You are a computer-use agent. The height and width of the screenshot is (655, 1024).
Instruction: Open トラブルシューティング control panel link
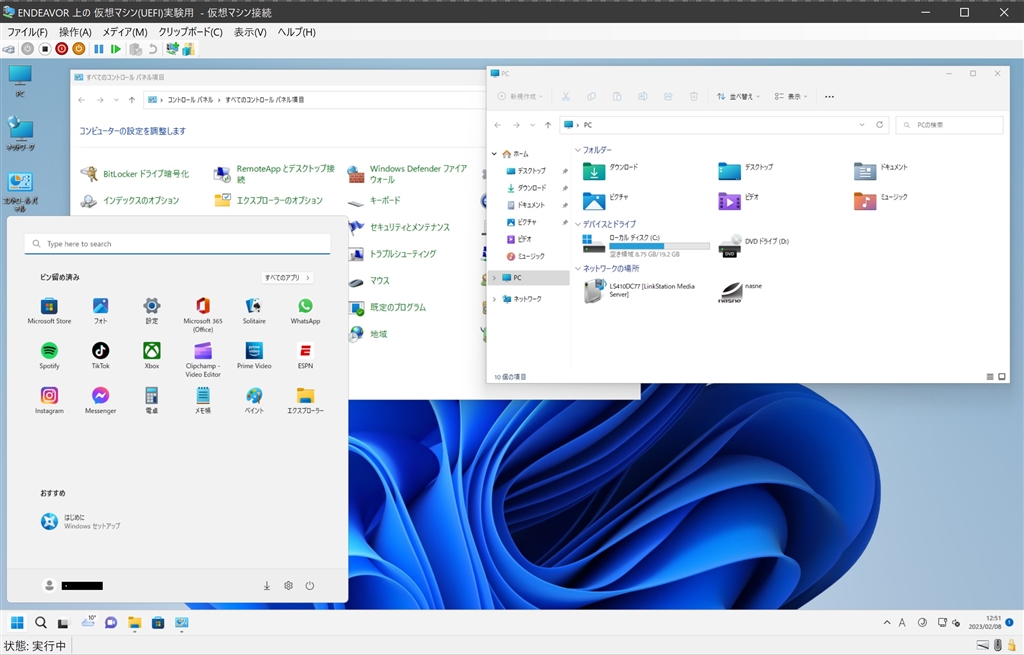pos(402,254)
